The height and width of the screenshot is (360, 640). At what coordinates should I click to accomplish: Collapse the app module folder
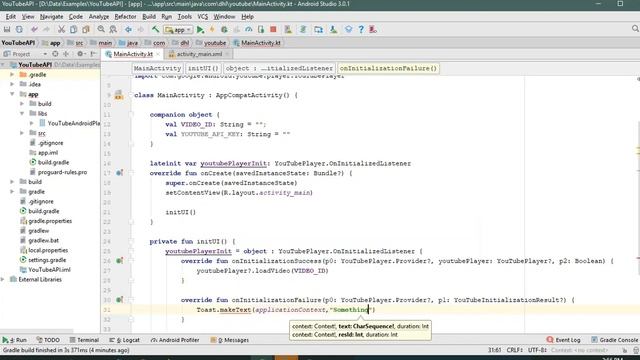tap(12, 94)
